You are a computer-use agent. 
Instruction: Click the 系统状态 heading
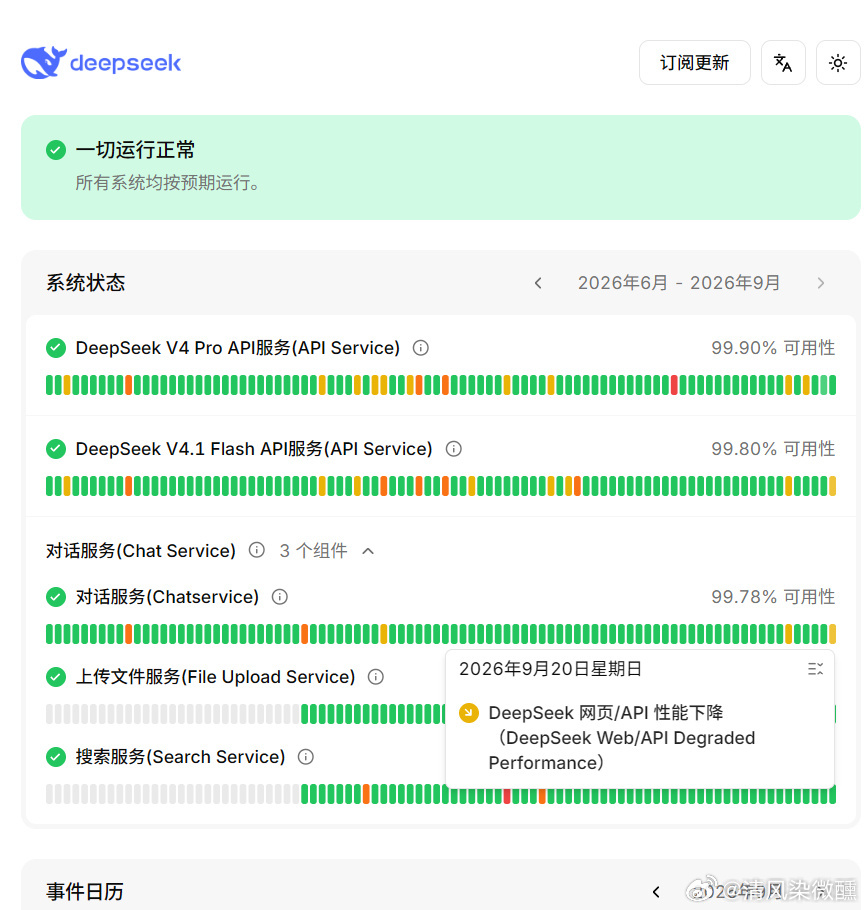click(x=85, y=283)
